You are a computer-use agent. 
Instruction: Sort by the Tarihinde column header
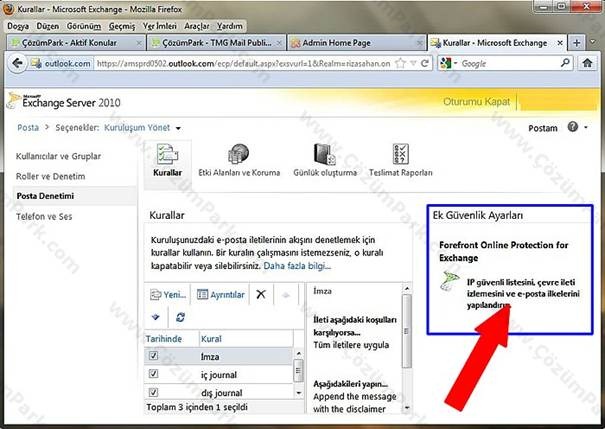click(x=164, y=339)
